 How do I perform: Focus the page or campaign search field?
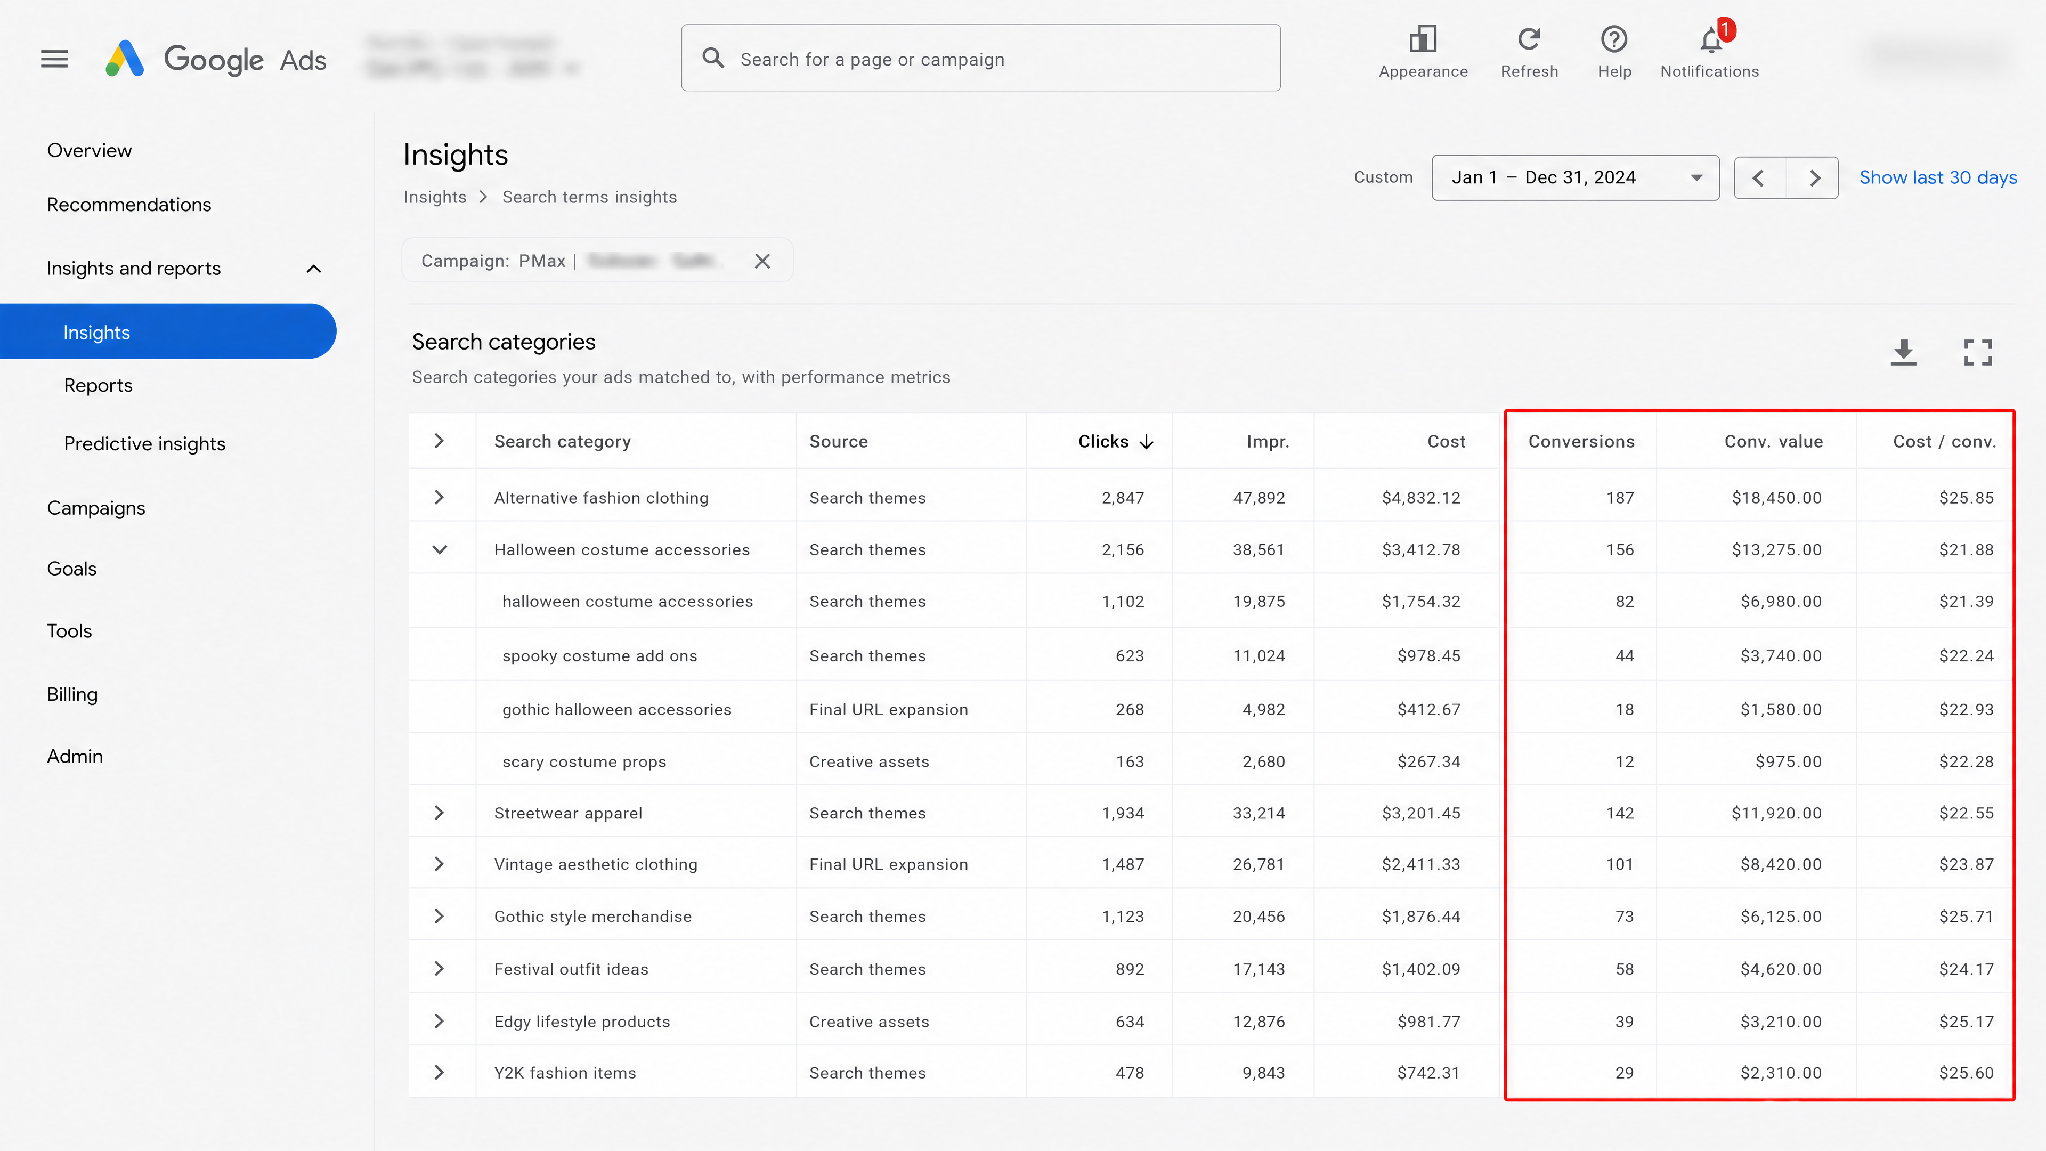980,59
